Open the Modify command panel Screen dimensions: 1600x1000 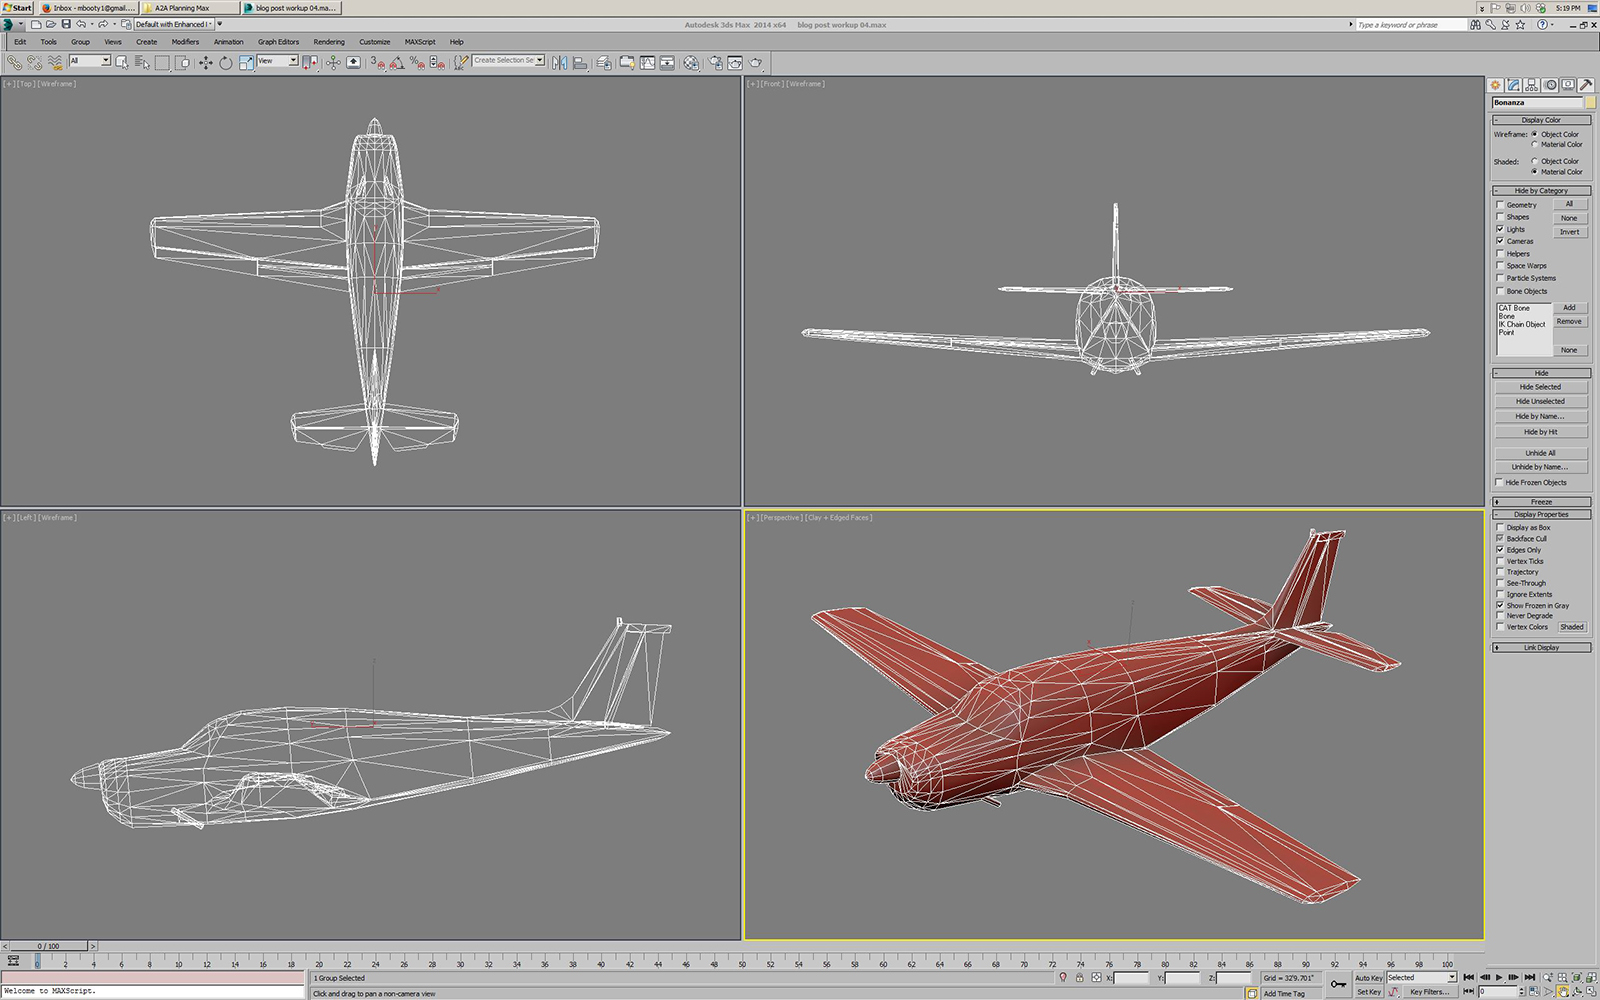1513,85
